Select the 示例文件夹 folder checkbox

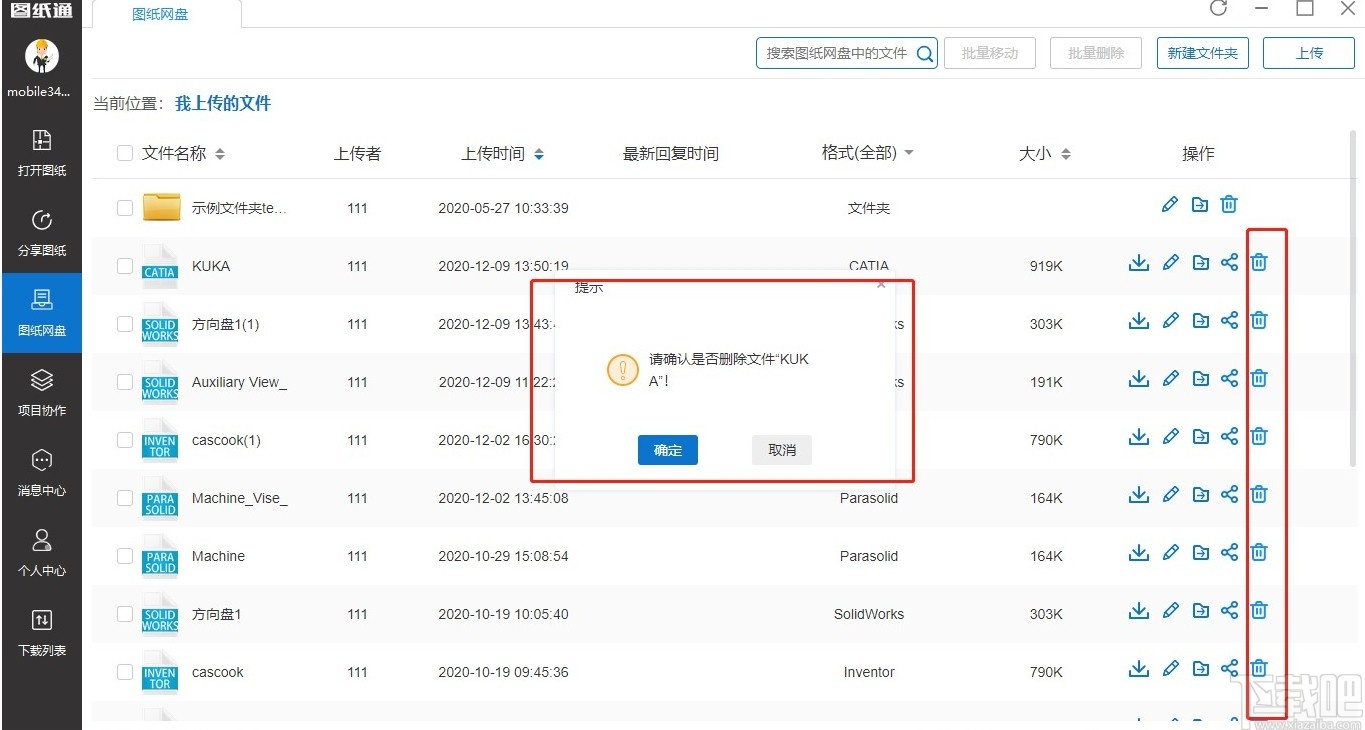(x=124, y=207)
